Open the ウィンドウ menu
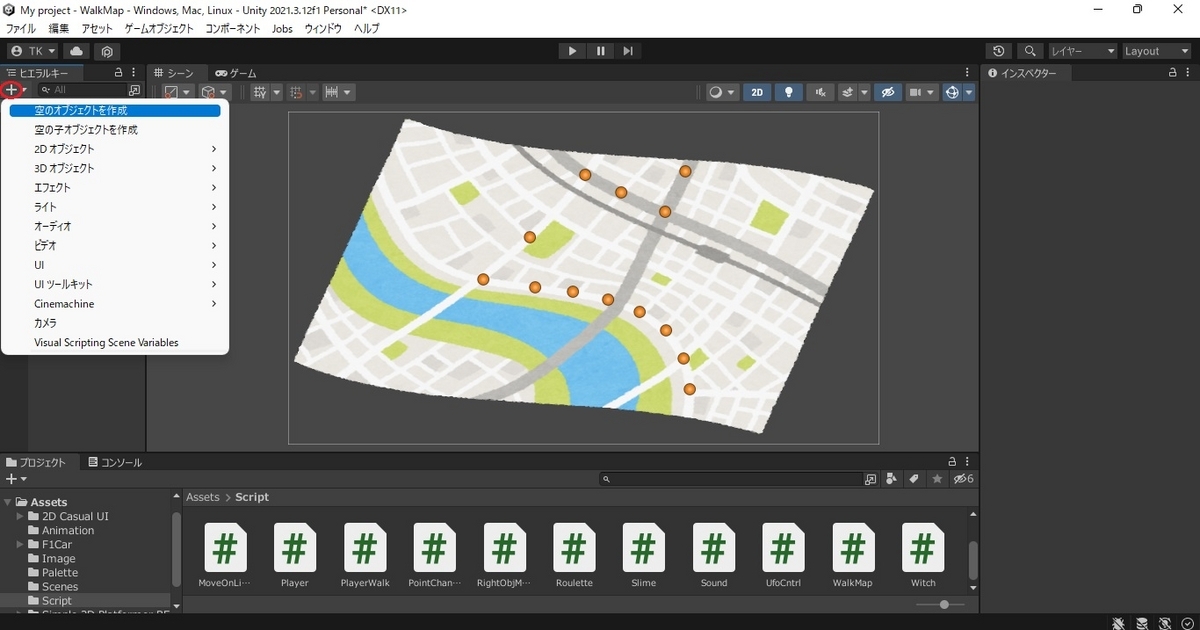Viewport: 1200px width, 630px height. [x=323, y=29]
